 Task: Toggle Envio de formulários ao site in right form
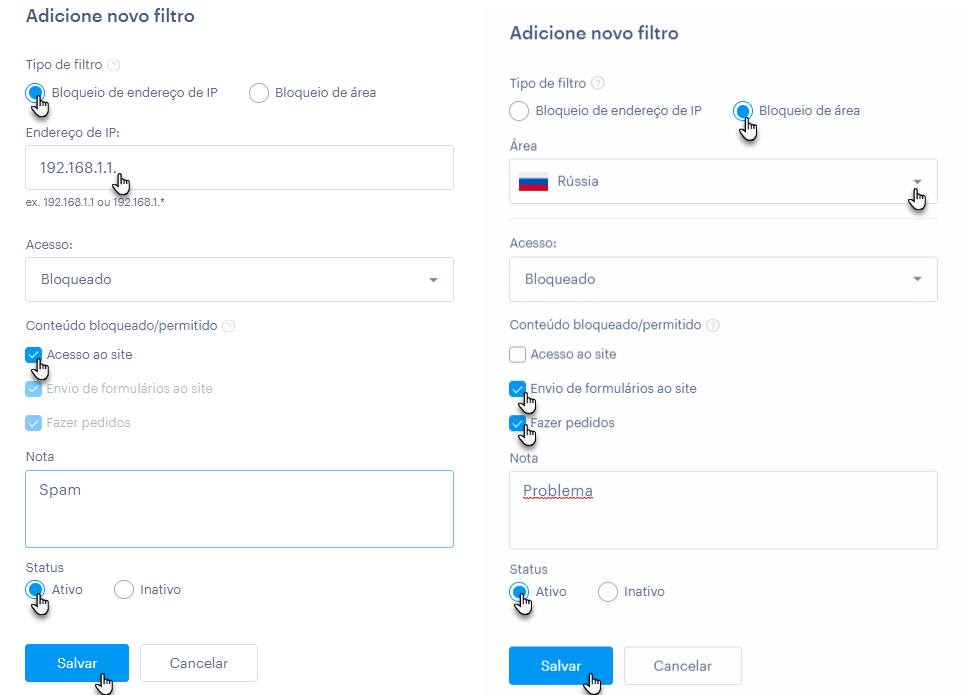(517, 389)
